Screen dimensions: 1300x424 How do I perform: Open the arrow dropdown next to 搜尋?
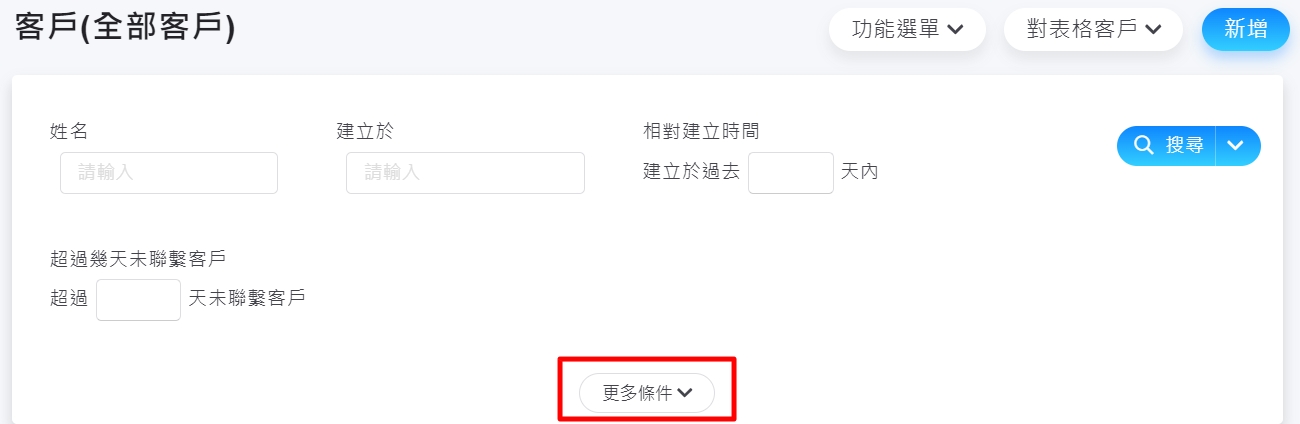pyautogui.click(x=1236, y=145)
